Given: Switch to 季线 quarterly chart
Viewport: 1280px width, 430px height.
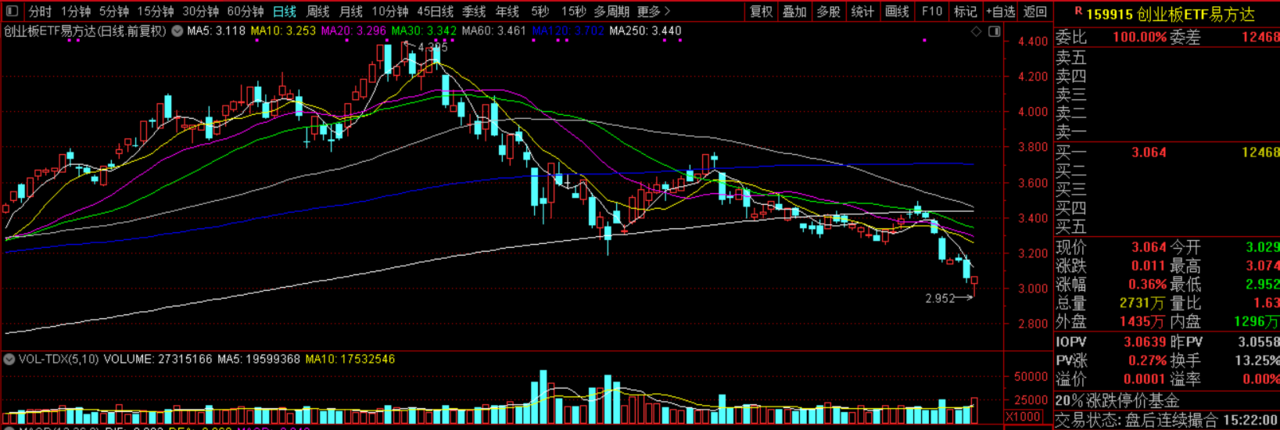Looking at the screenshot, I should 474,12.
